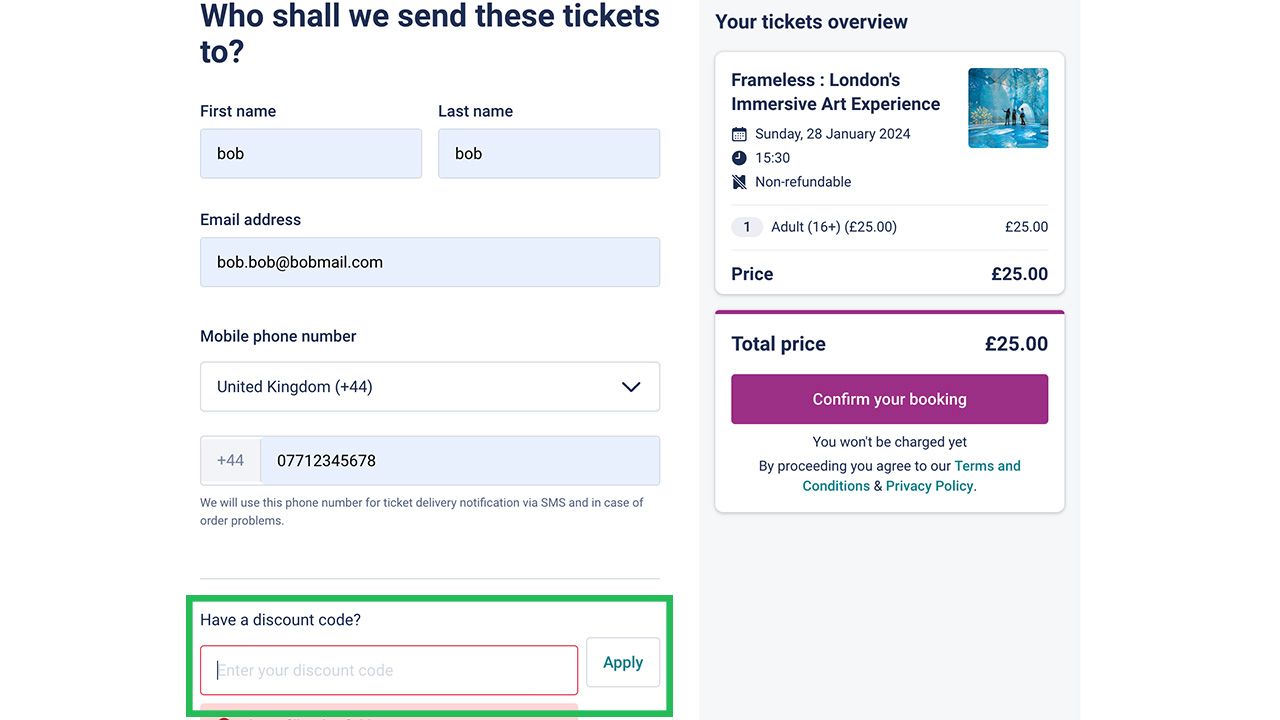Click the Adult (16+) ticket line
The image size is (1280, 720).
pos(833,227)
